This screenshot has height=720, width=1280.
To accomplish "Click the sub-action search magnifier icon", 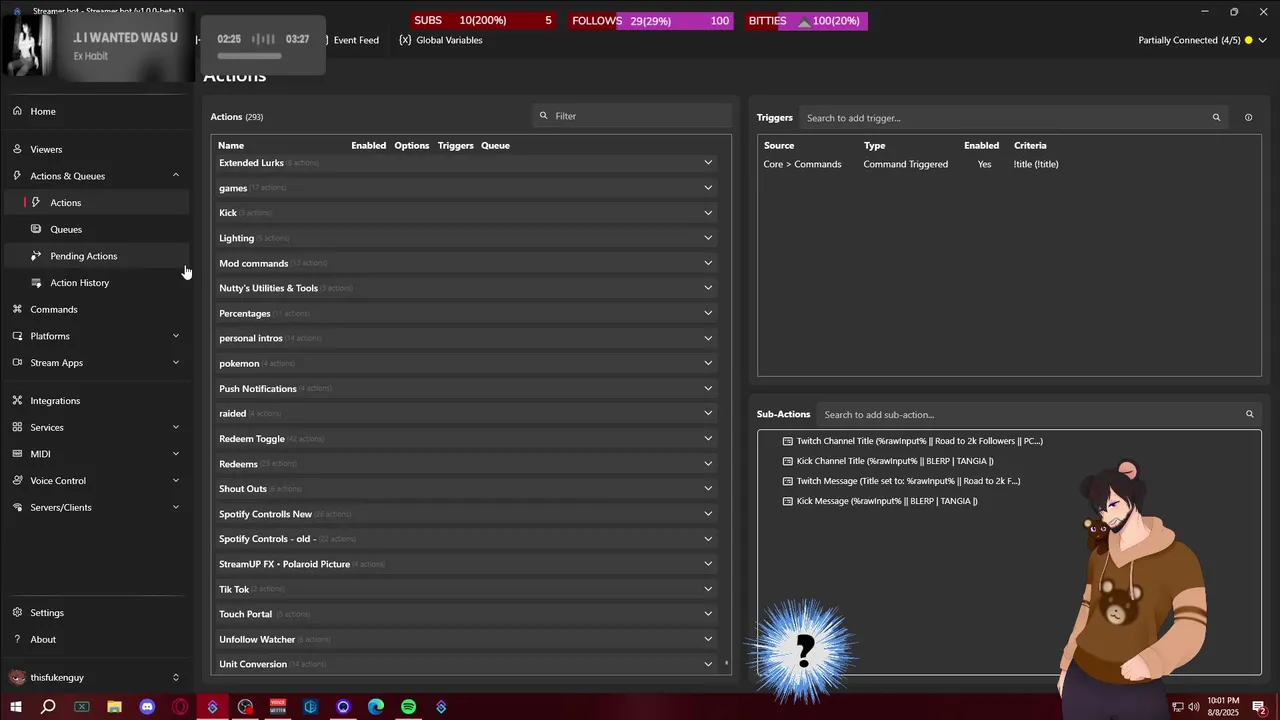I will click(x=1249, y=414).
